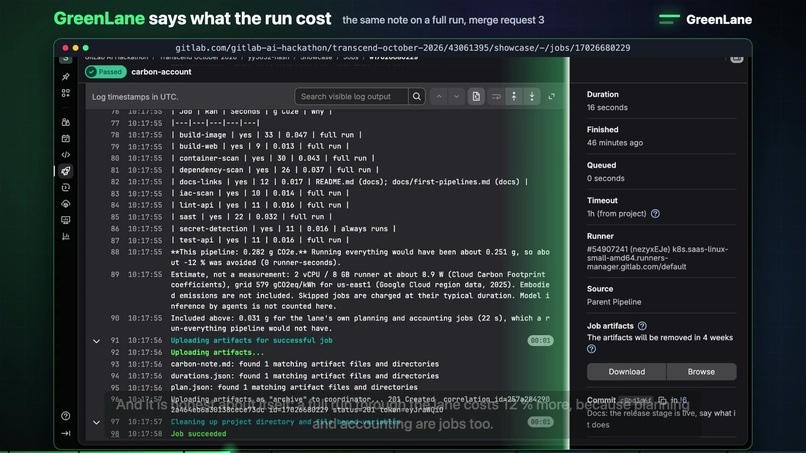Image resolution: width=806 pixels, height=453 pixels.
Task: Collapse the sidebar with the arrow icon
Action: 66,433
